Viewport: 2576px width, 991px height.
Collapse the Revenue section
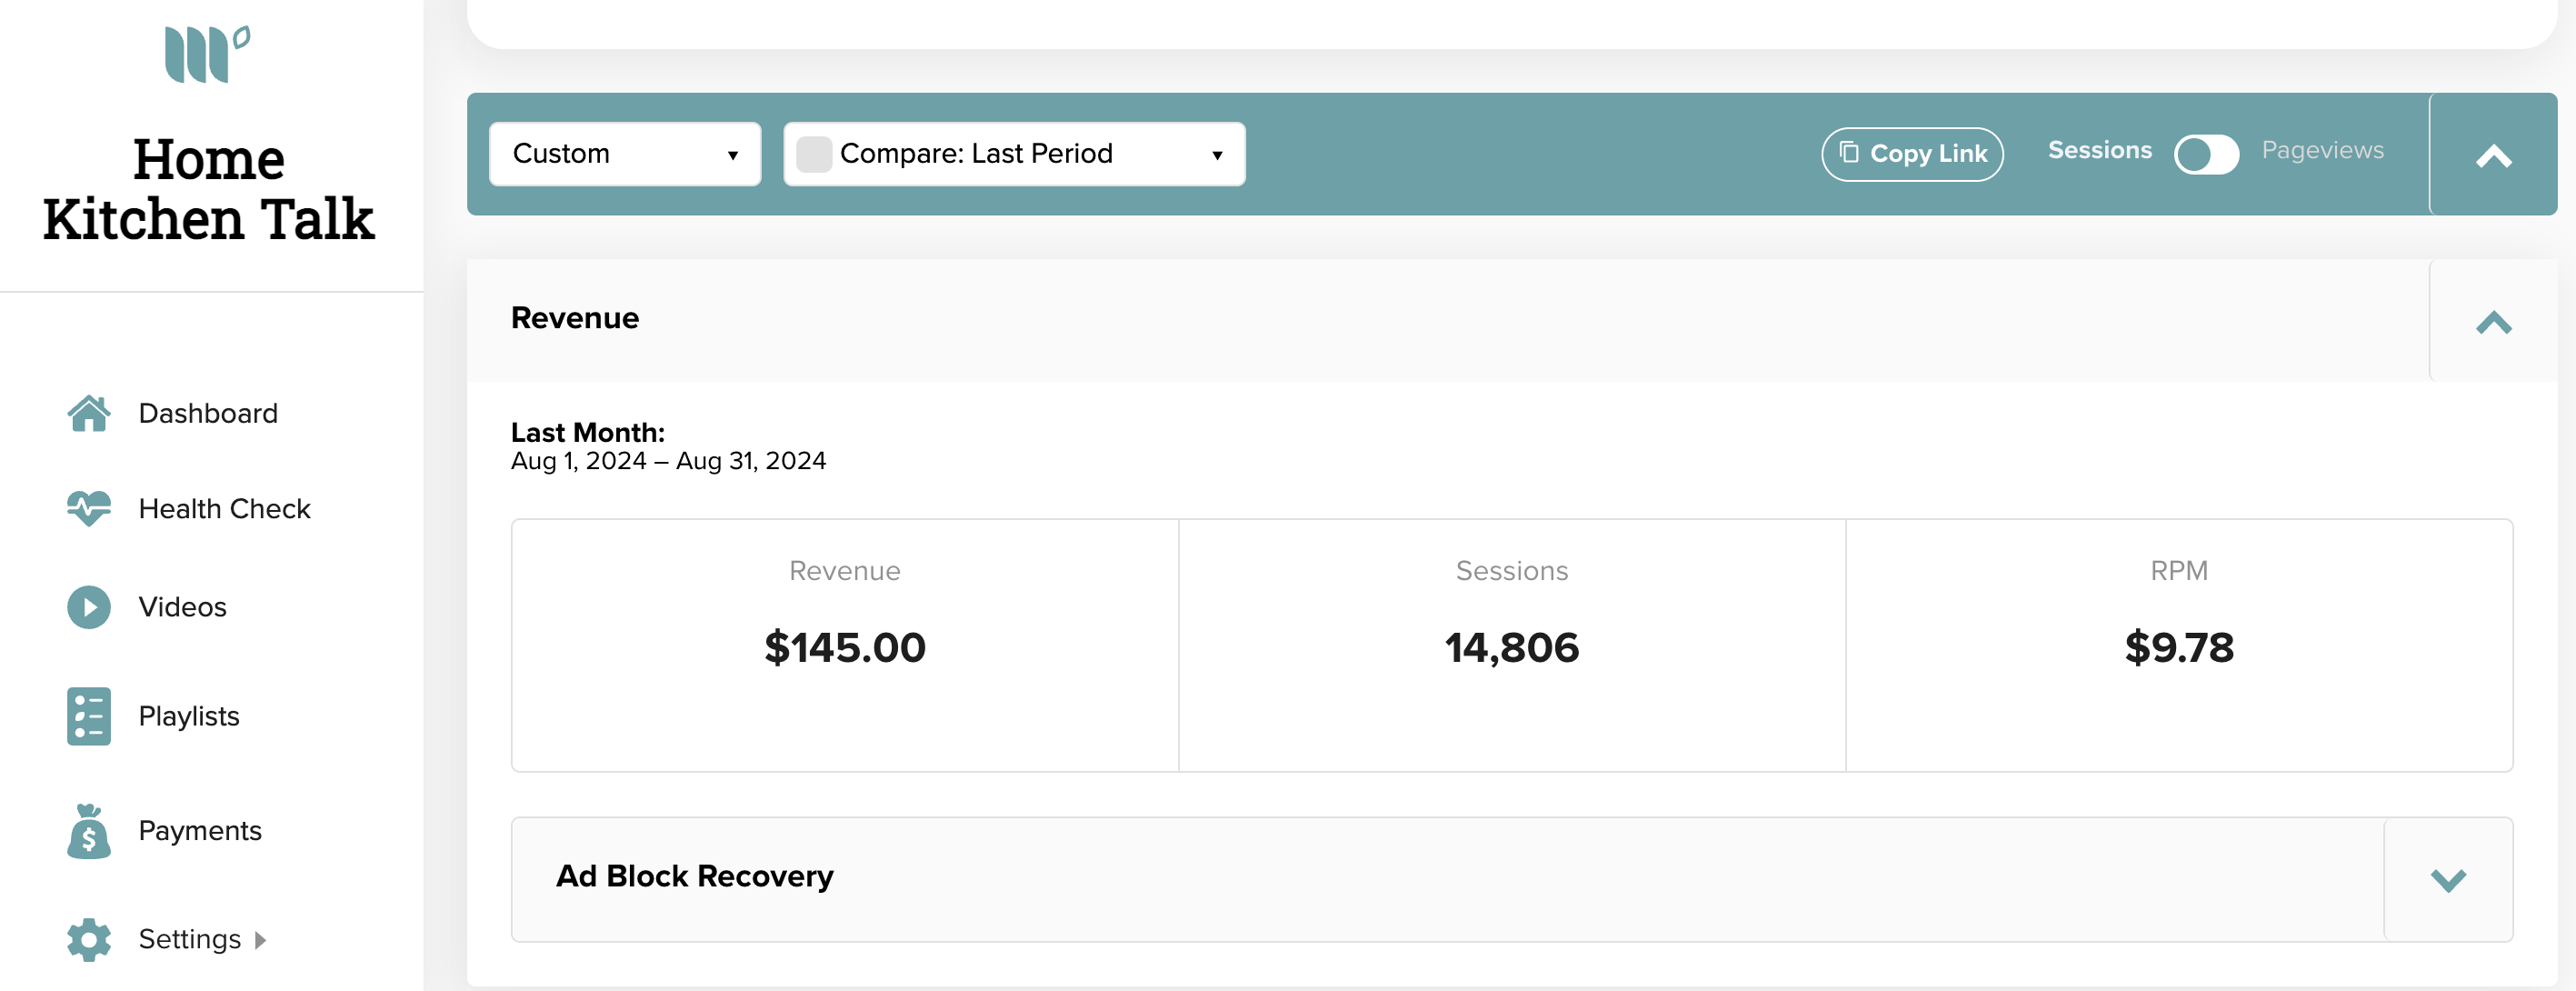pyautogui.click(x=2493, y=322)
